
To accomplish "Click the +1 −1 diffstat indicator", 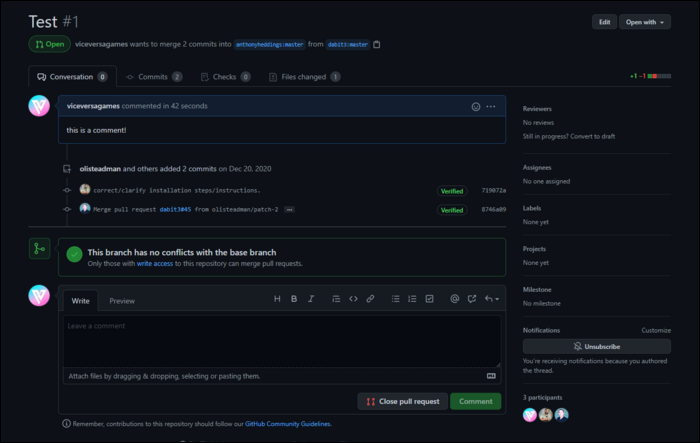I will [x=650, y=76].
